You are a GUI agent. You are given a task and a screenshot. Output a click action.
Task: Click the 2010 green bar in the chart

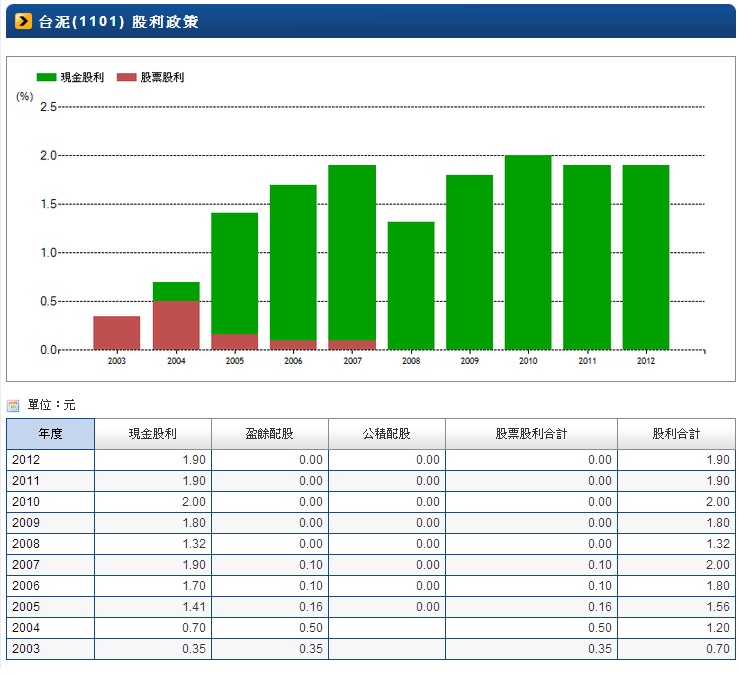tap(528, 252)
